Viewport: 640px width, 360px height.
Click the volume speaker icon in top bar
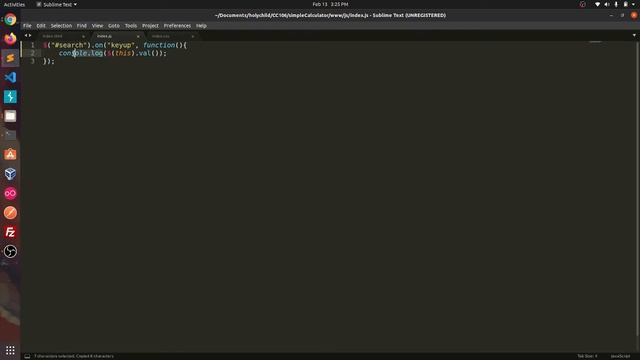[x=607, y=4]
